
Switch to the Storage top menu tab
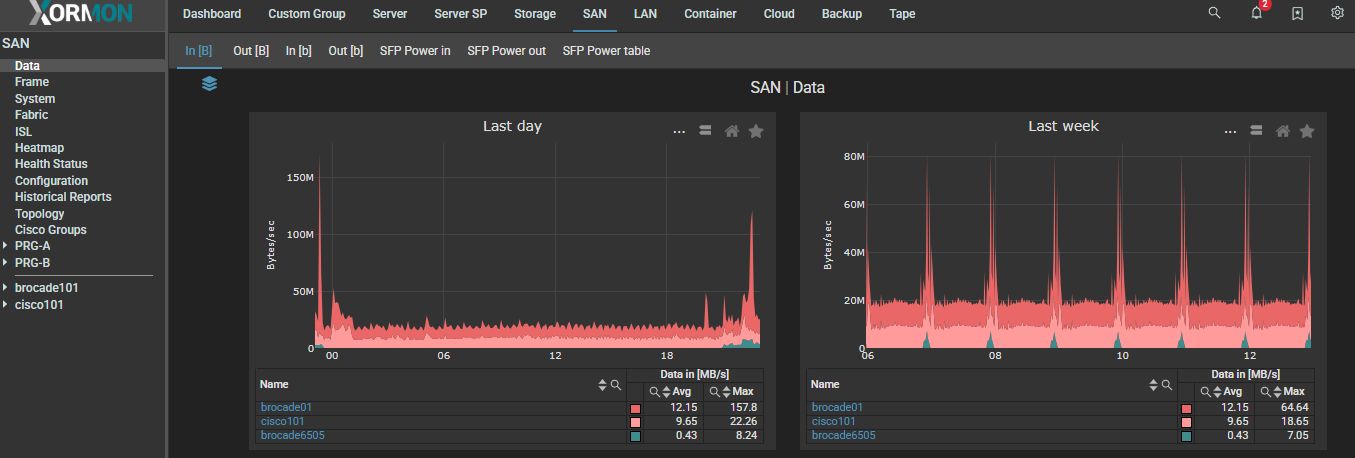[x=534, y=14]
